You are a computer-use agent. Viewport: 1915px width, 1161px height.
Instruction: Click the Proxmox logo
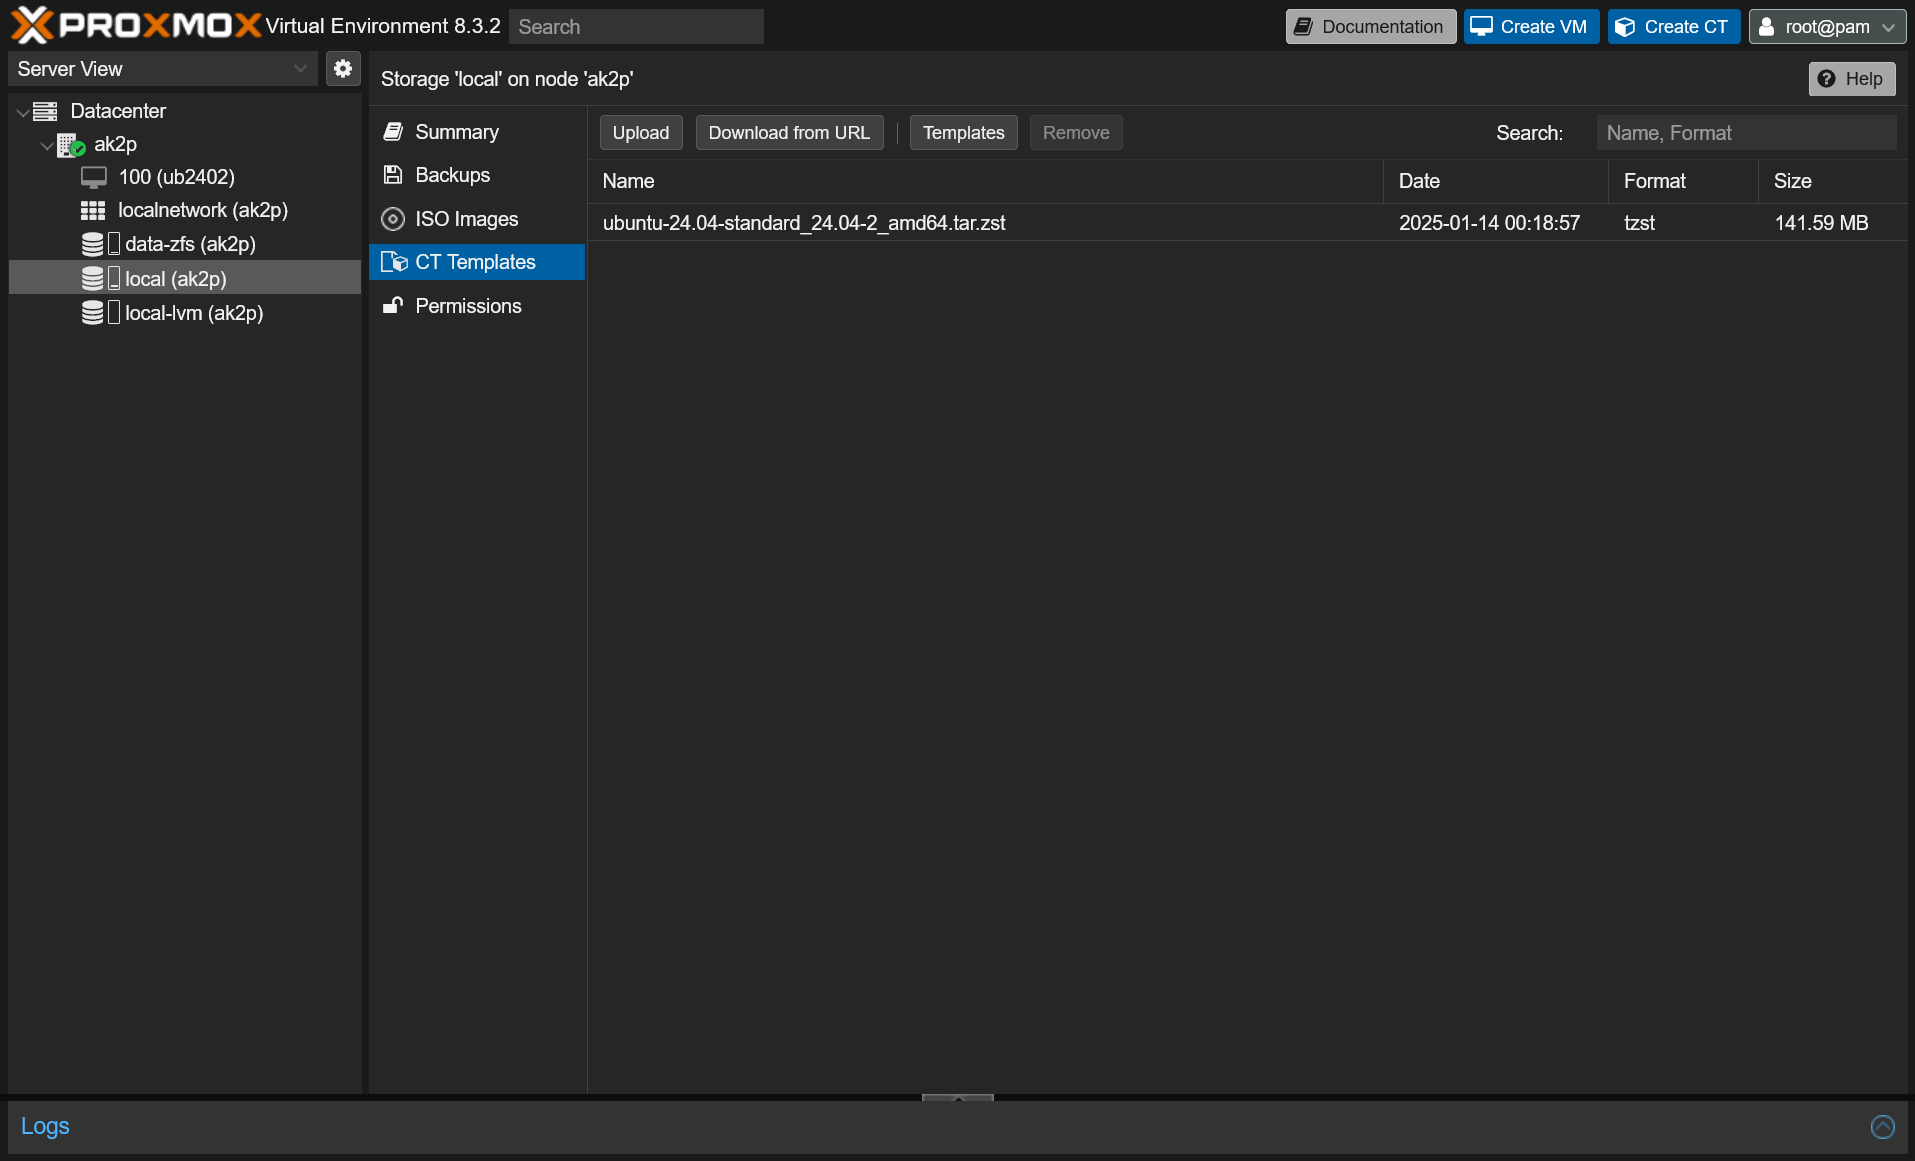pyautogui.click(x=136, y=26)
